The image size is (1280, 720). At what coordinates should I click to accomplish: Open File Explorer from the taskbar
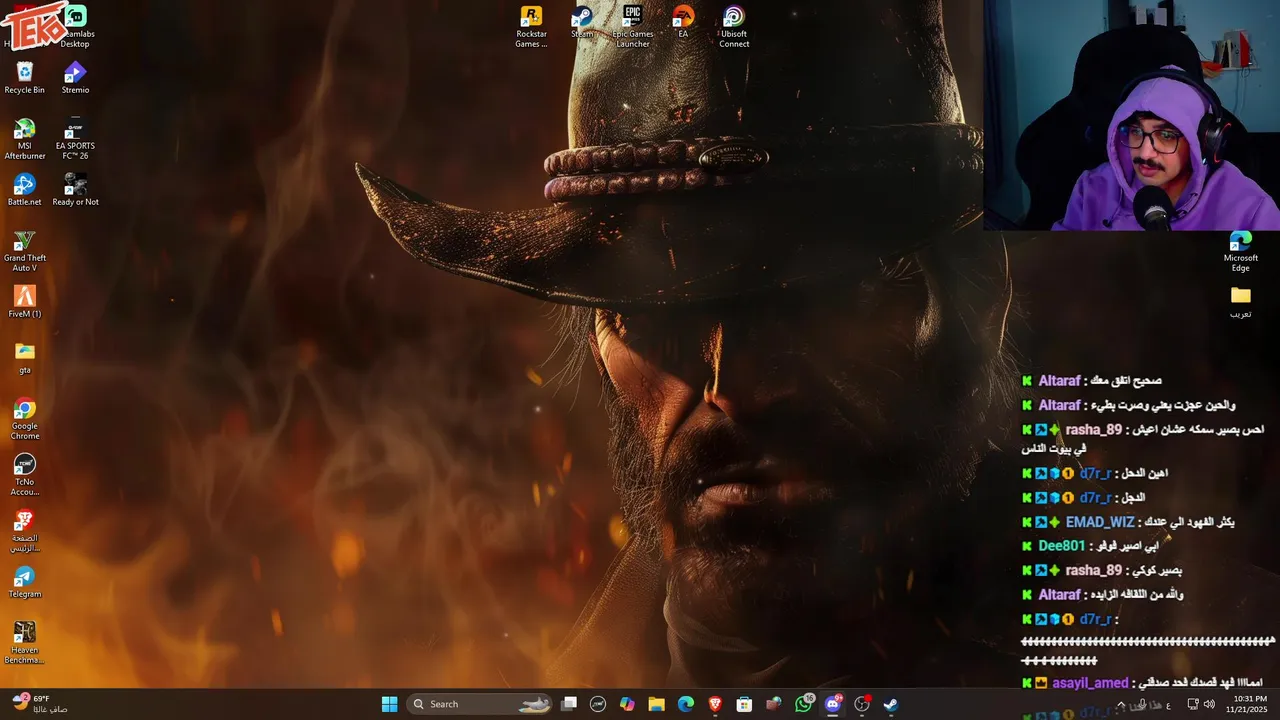(656, 704)
